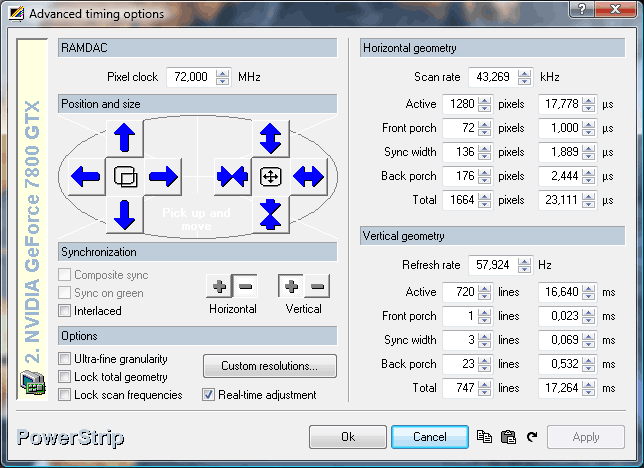Enable Ultra-fine granularity
The height and width of the screenshot is (468, 644).
[x=64, y=359]
